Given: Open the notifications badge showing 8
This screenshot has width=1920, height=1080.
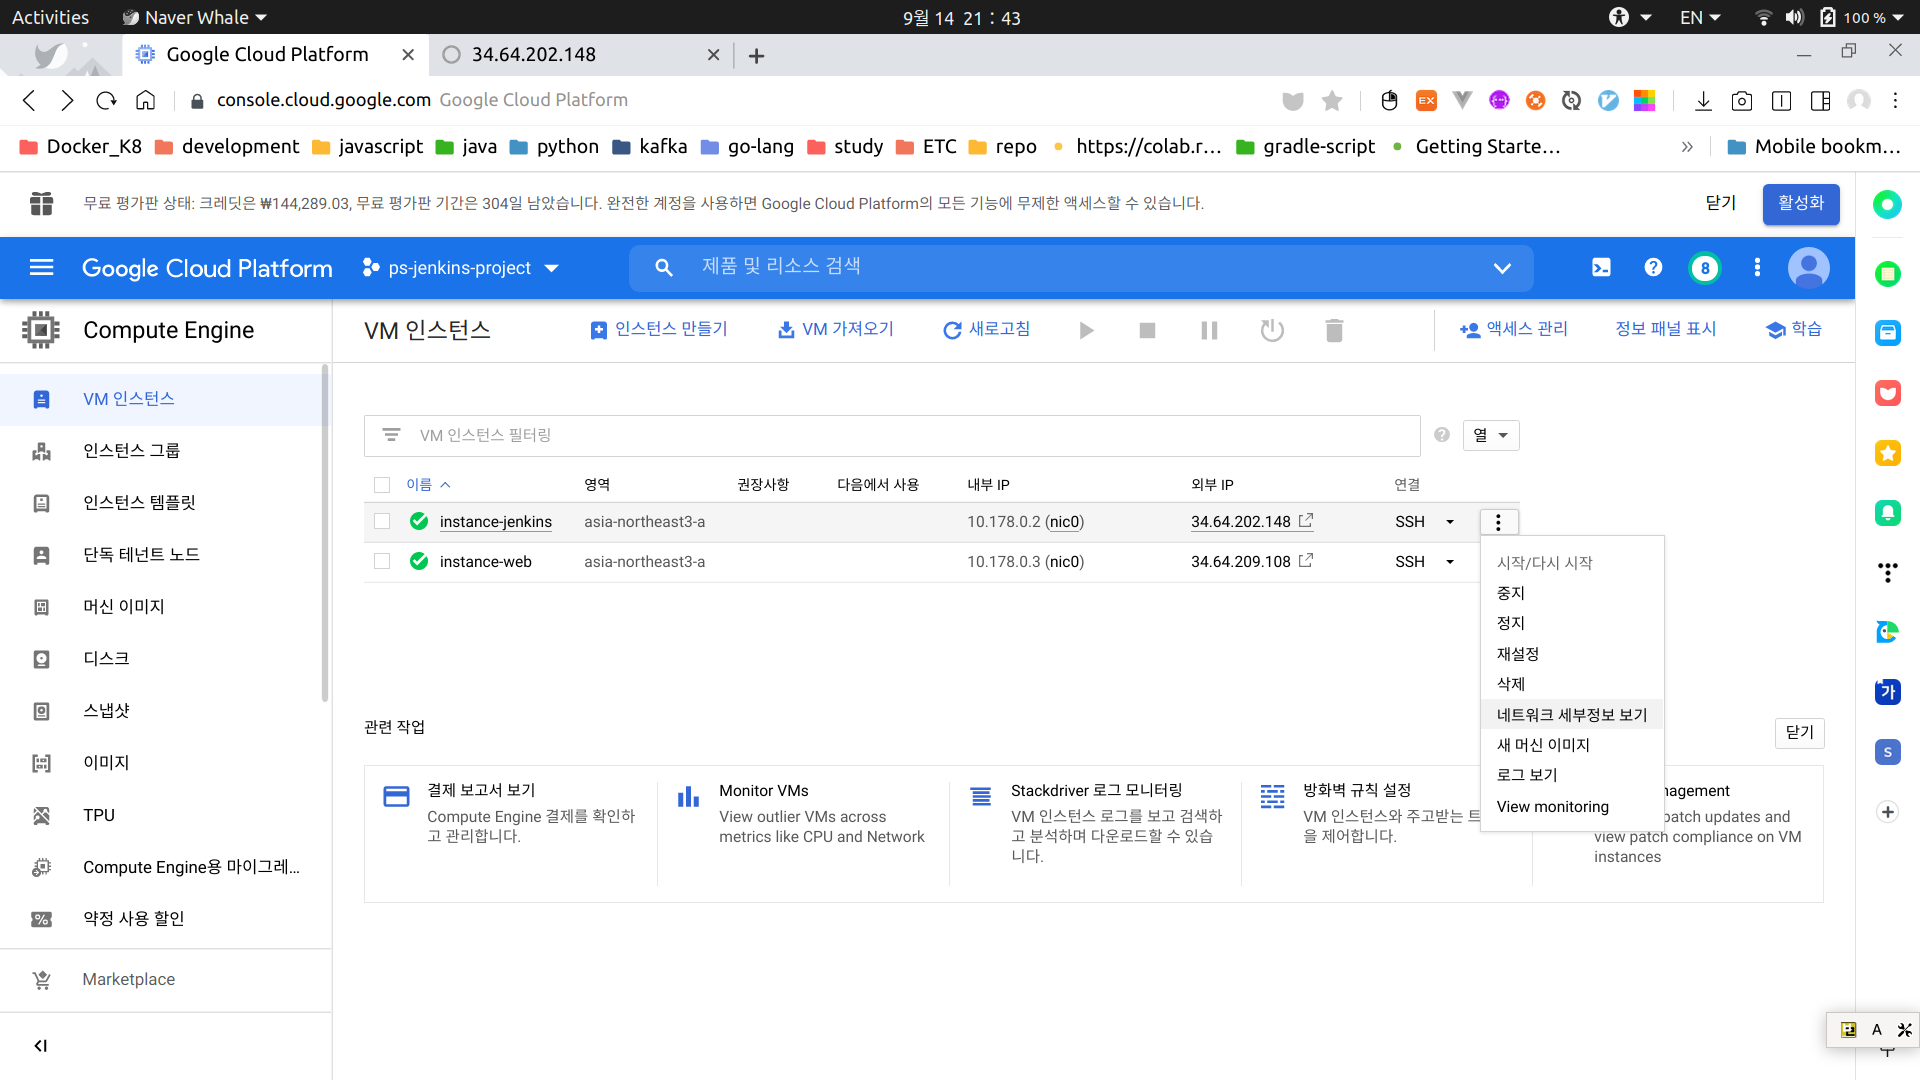Looking at the screenshot, I should (x=1705, y=268).
